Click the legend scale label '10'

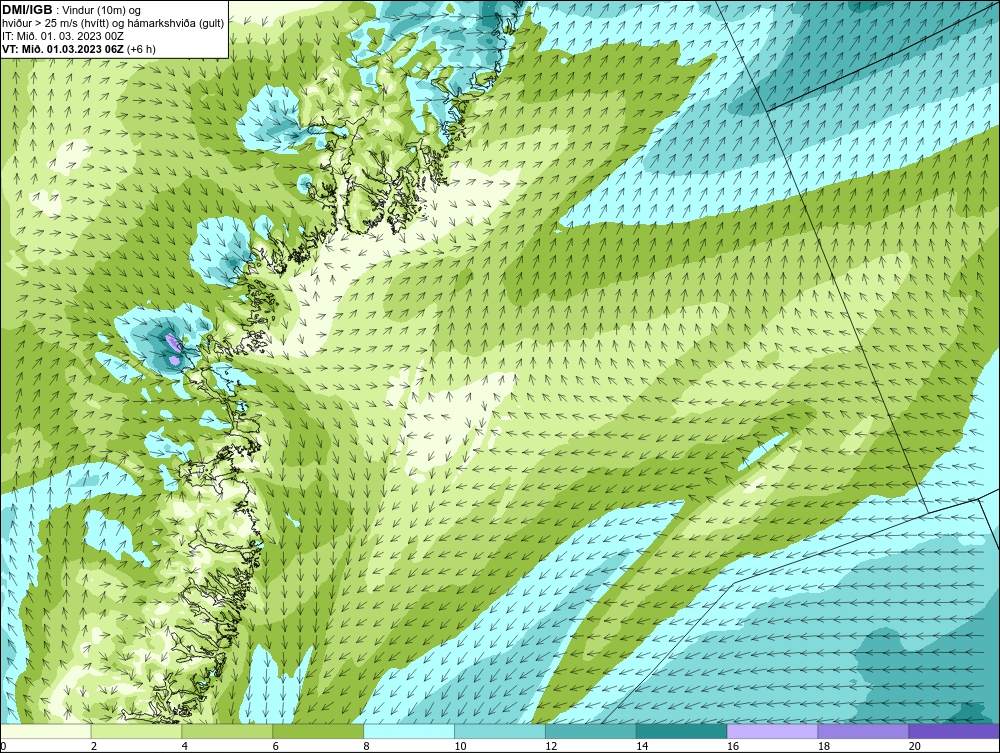[x=460, y=746]
